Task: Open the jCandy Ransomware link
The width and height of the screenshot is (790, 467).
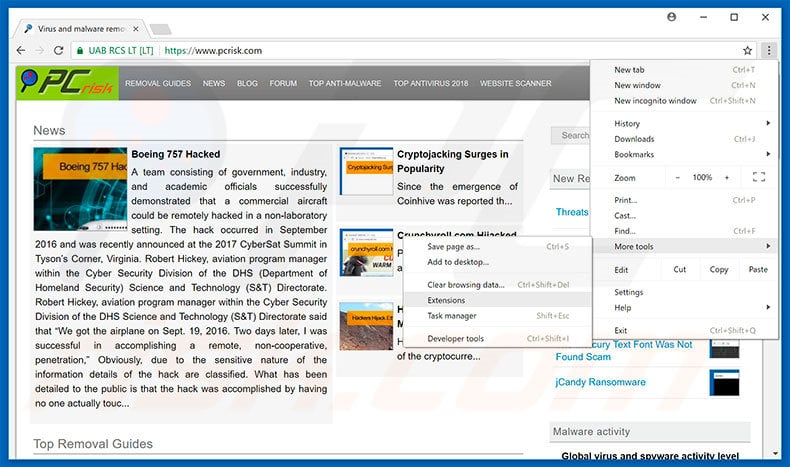Action: tap(600, 382)
